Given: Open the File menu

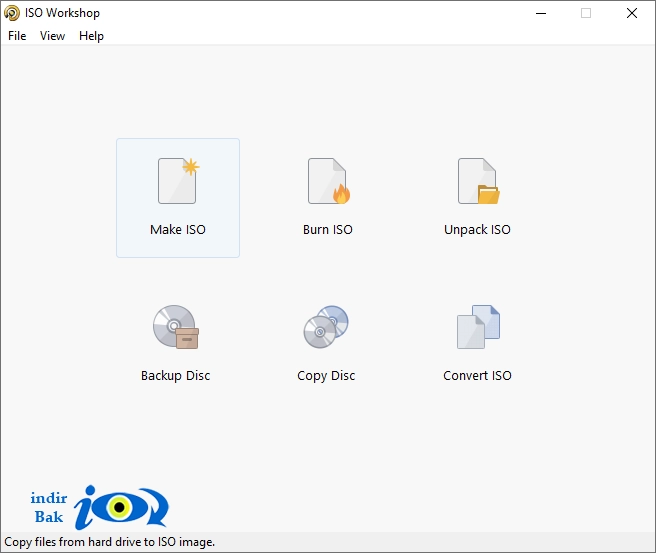Looking at the screenshot, I should click(x=17, y=36).
